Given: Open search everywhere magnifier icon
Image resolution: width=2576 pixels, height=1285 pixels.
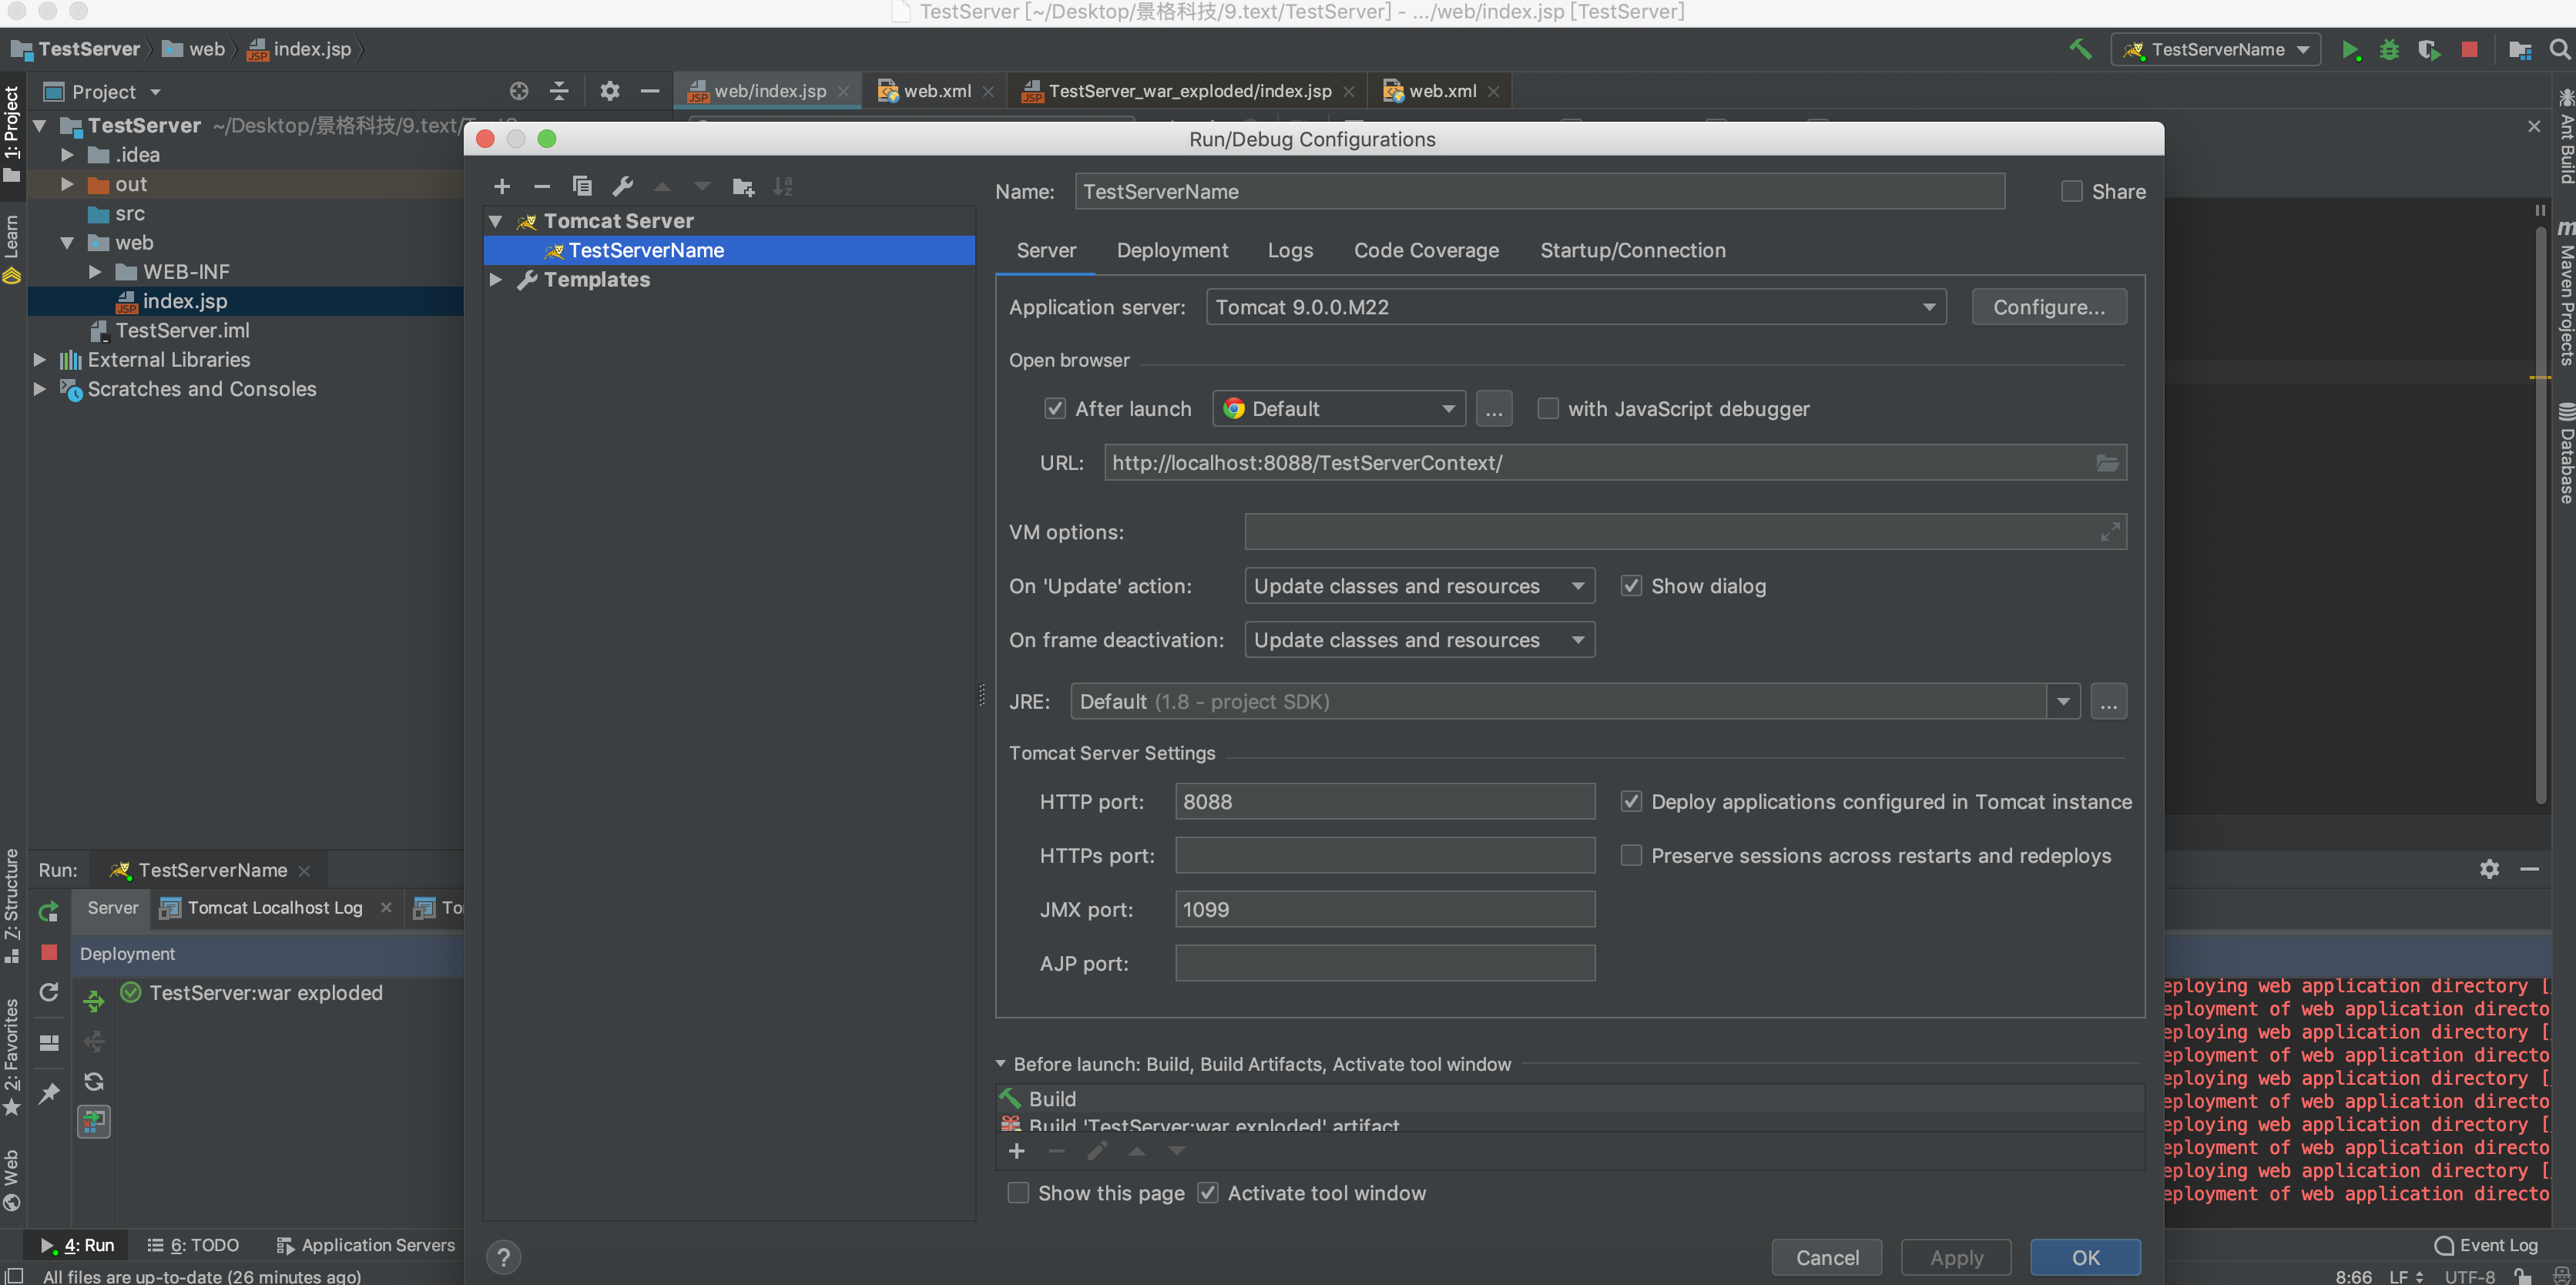Looking at the screenshot, I should click(x=2559, y=49).
